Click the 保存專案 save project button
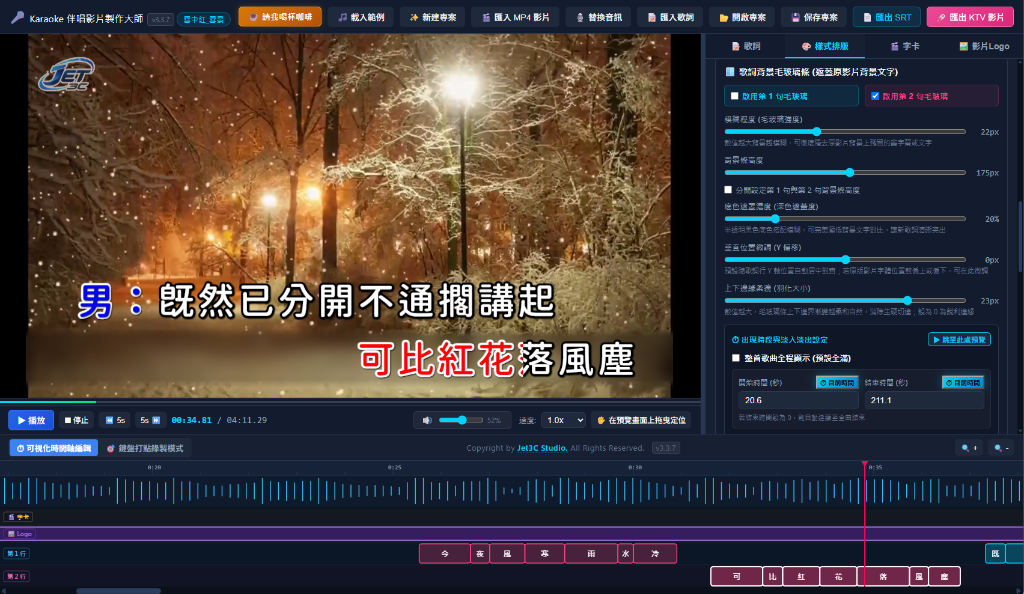The height and width of the screenshot is (594, 1024). tap(814, 17)
